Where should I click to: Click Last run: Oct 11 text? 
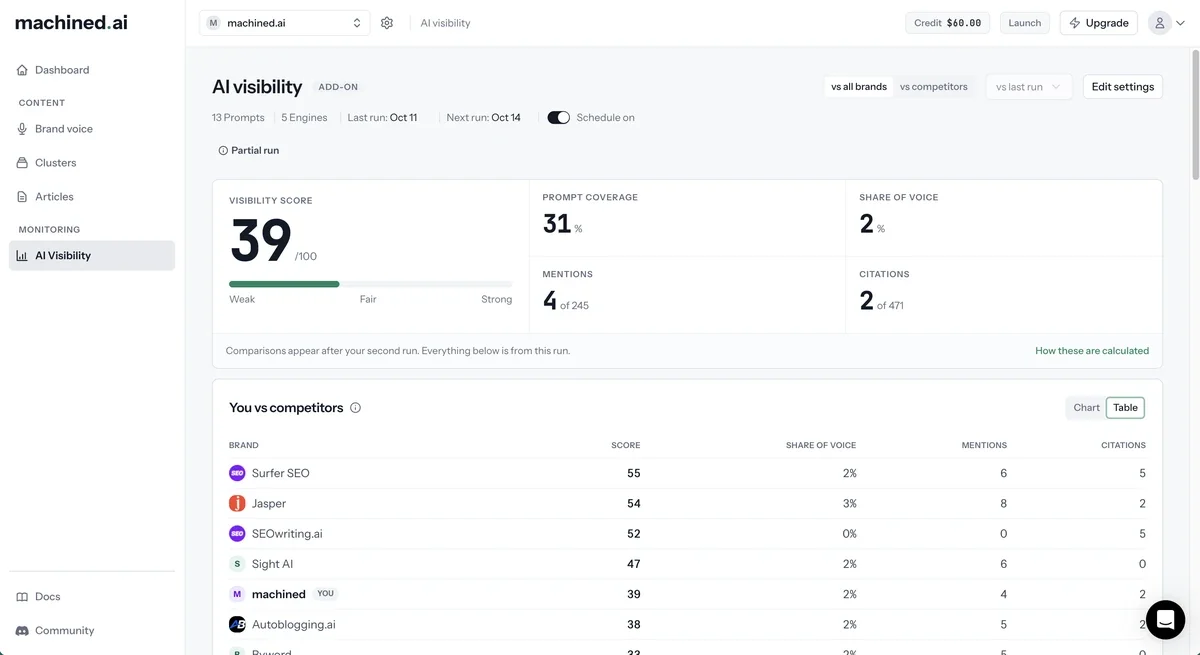382,118
